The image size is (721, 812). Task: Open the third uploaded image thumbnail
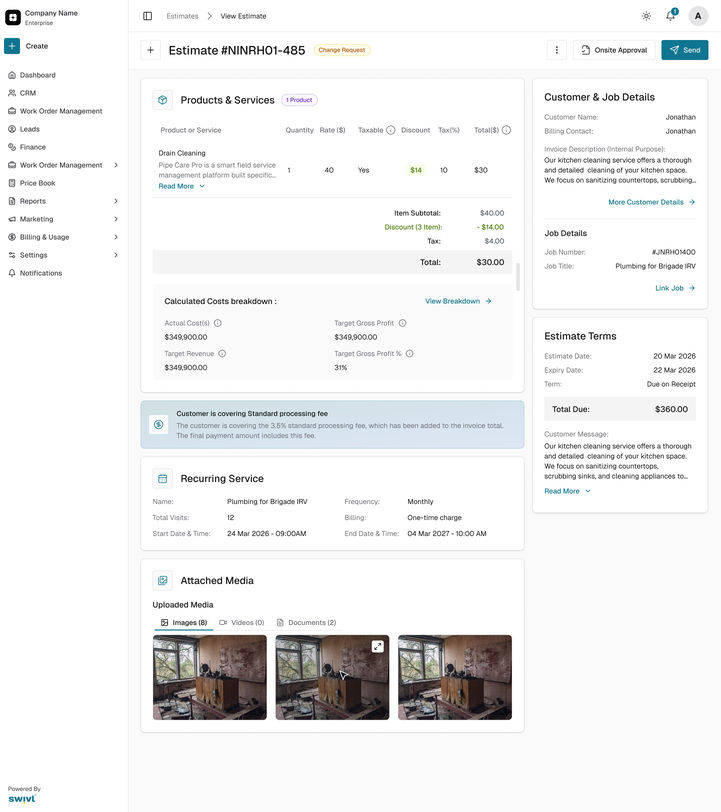(455, 677)
